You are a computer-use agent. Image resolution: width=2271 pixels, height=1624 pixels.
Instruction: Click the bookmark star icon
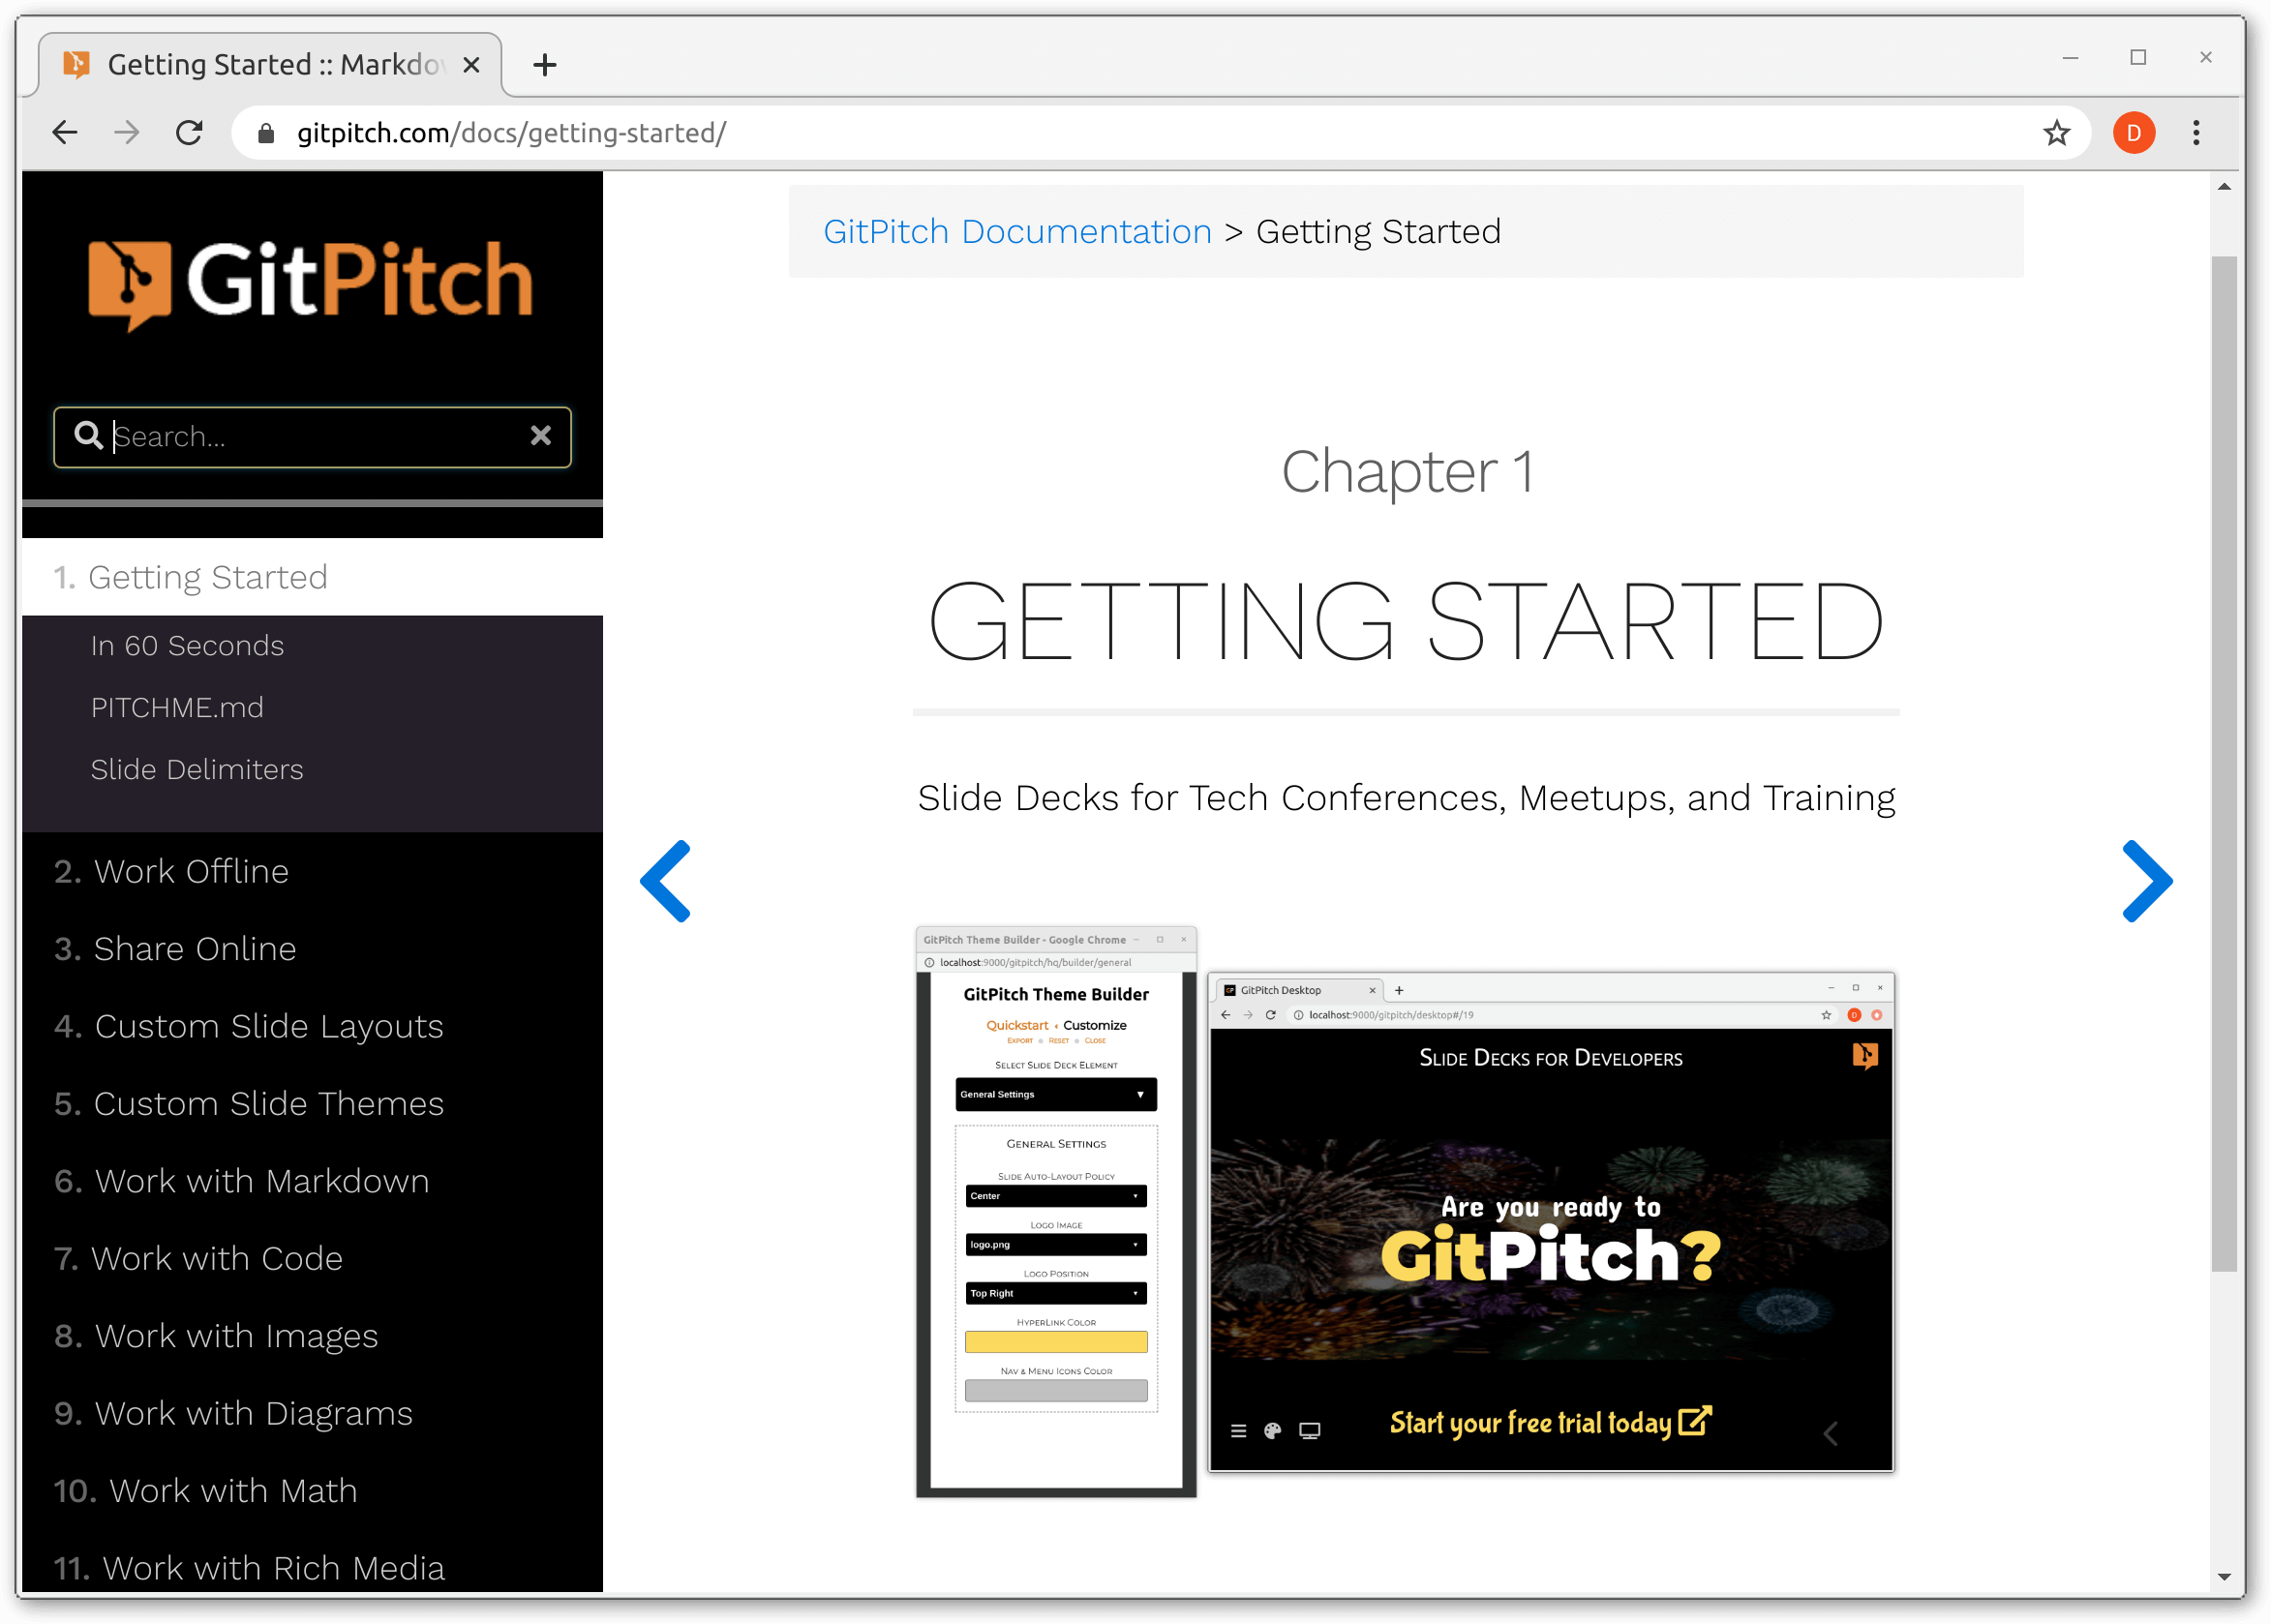(x=2056, y=132)
